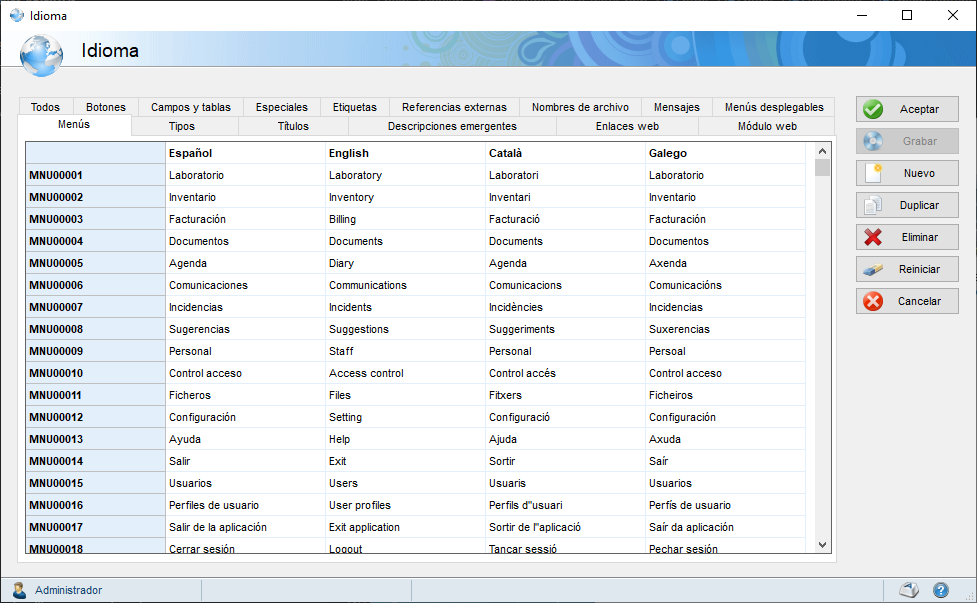Click the Galego cell 'Axenda'

pyautogui.click(x=725, y=263)
